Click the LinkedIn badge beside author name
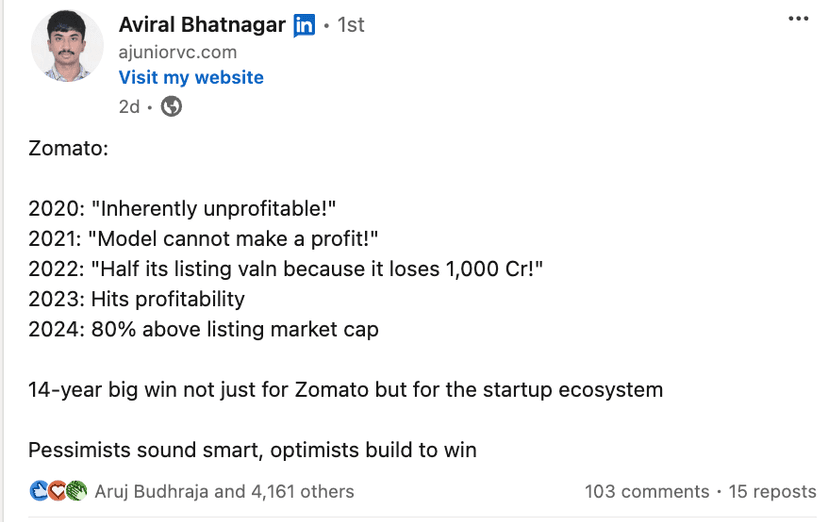Screen dimensions: 828x522 tap(304, 26)
